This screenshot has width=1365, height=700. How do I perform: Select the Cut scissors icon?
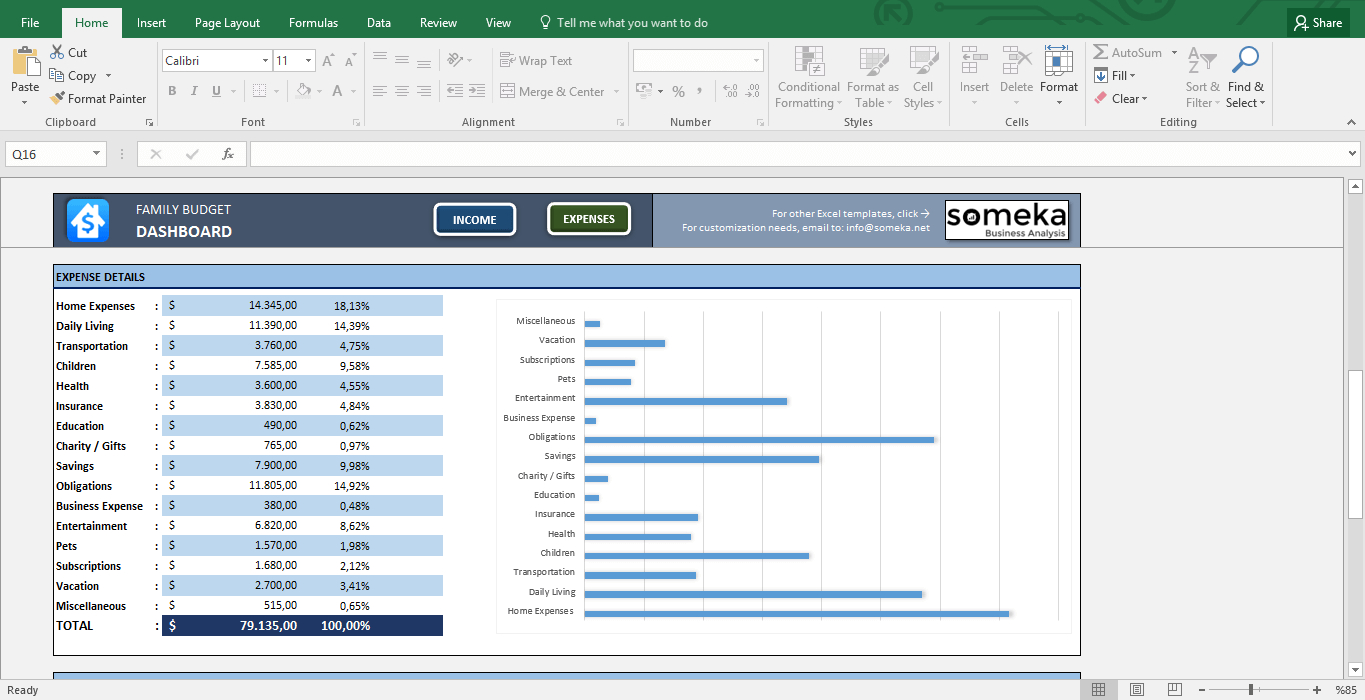(x=57, y=52)
